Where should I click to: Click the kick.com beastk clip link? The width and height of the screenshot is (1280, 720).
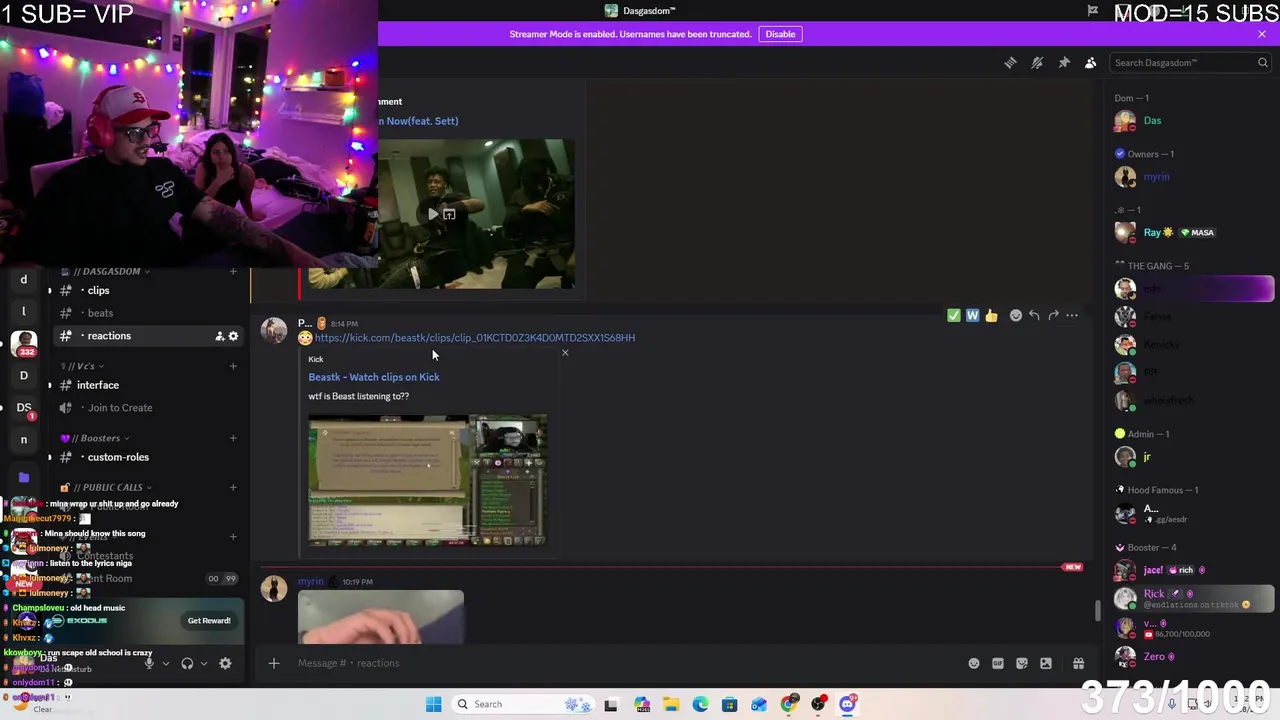[475, 338]
